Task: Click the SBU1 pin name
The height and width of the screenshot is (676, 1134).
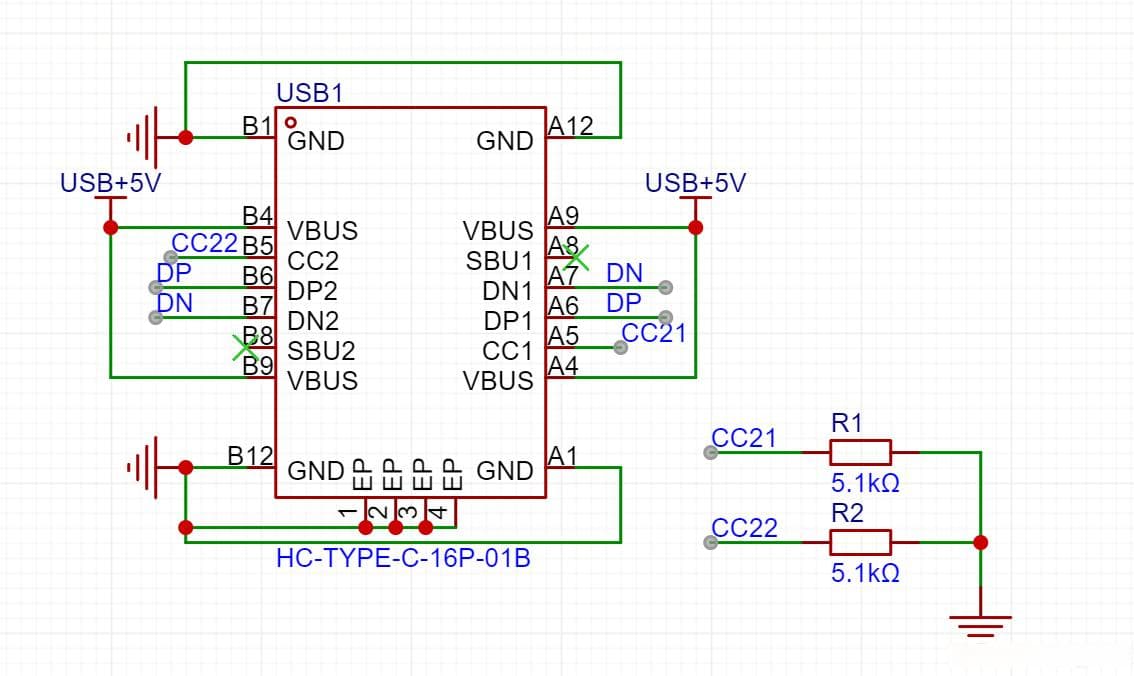Action: pos(499,260)
